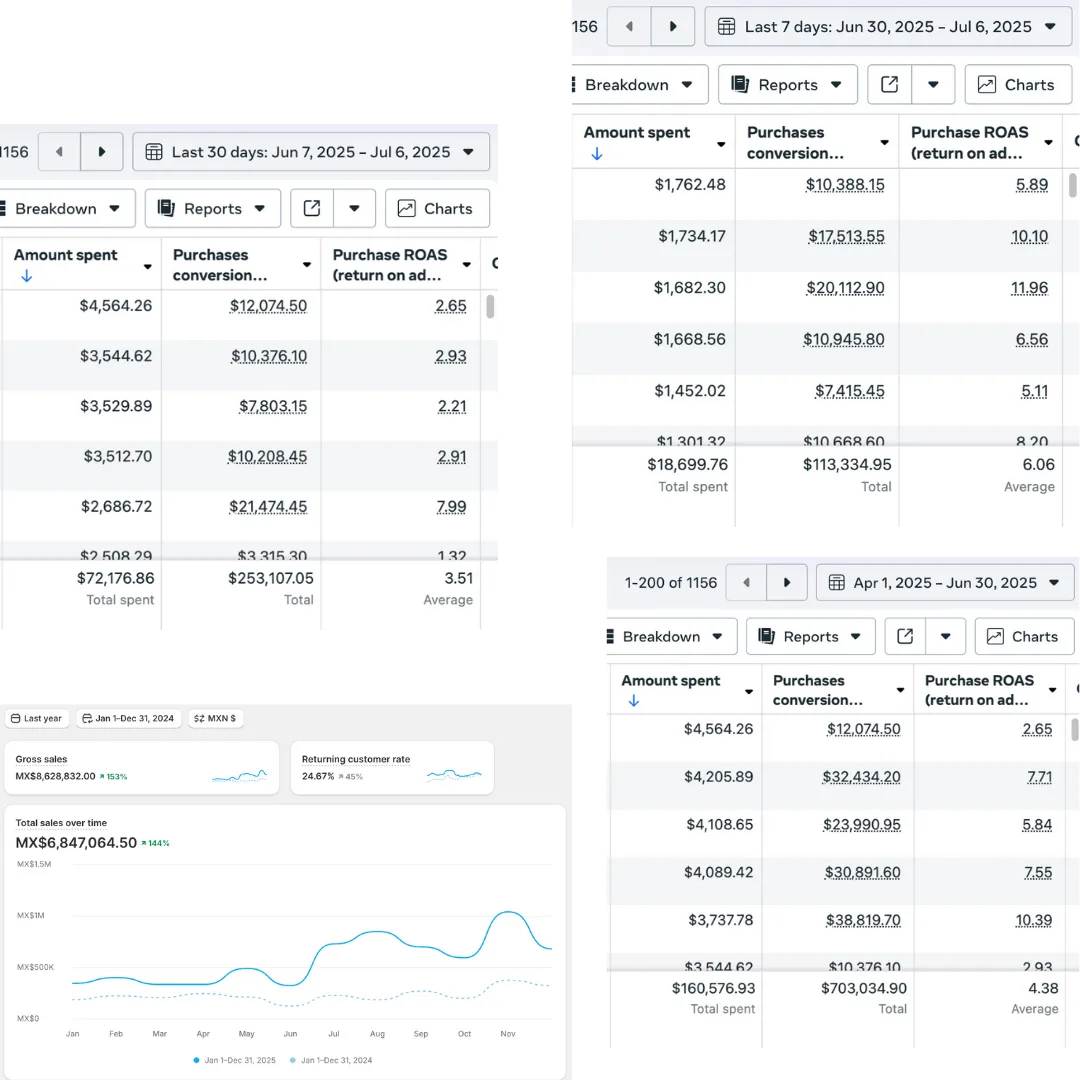1080x1080 pixels.
Task: Open Reports dropdown in Last 30 days panel
Action: (213, 209)
